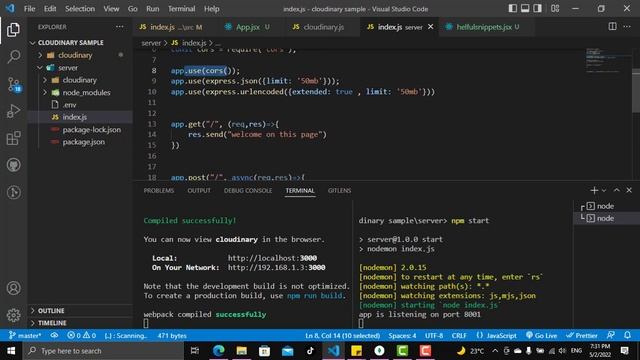The image size is (640, 360).
Task: Open the Search view
Action: click(13, 57)
